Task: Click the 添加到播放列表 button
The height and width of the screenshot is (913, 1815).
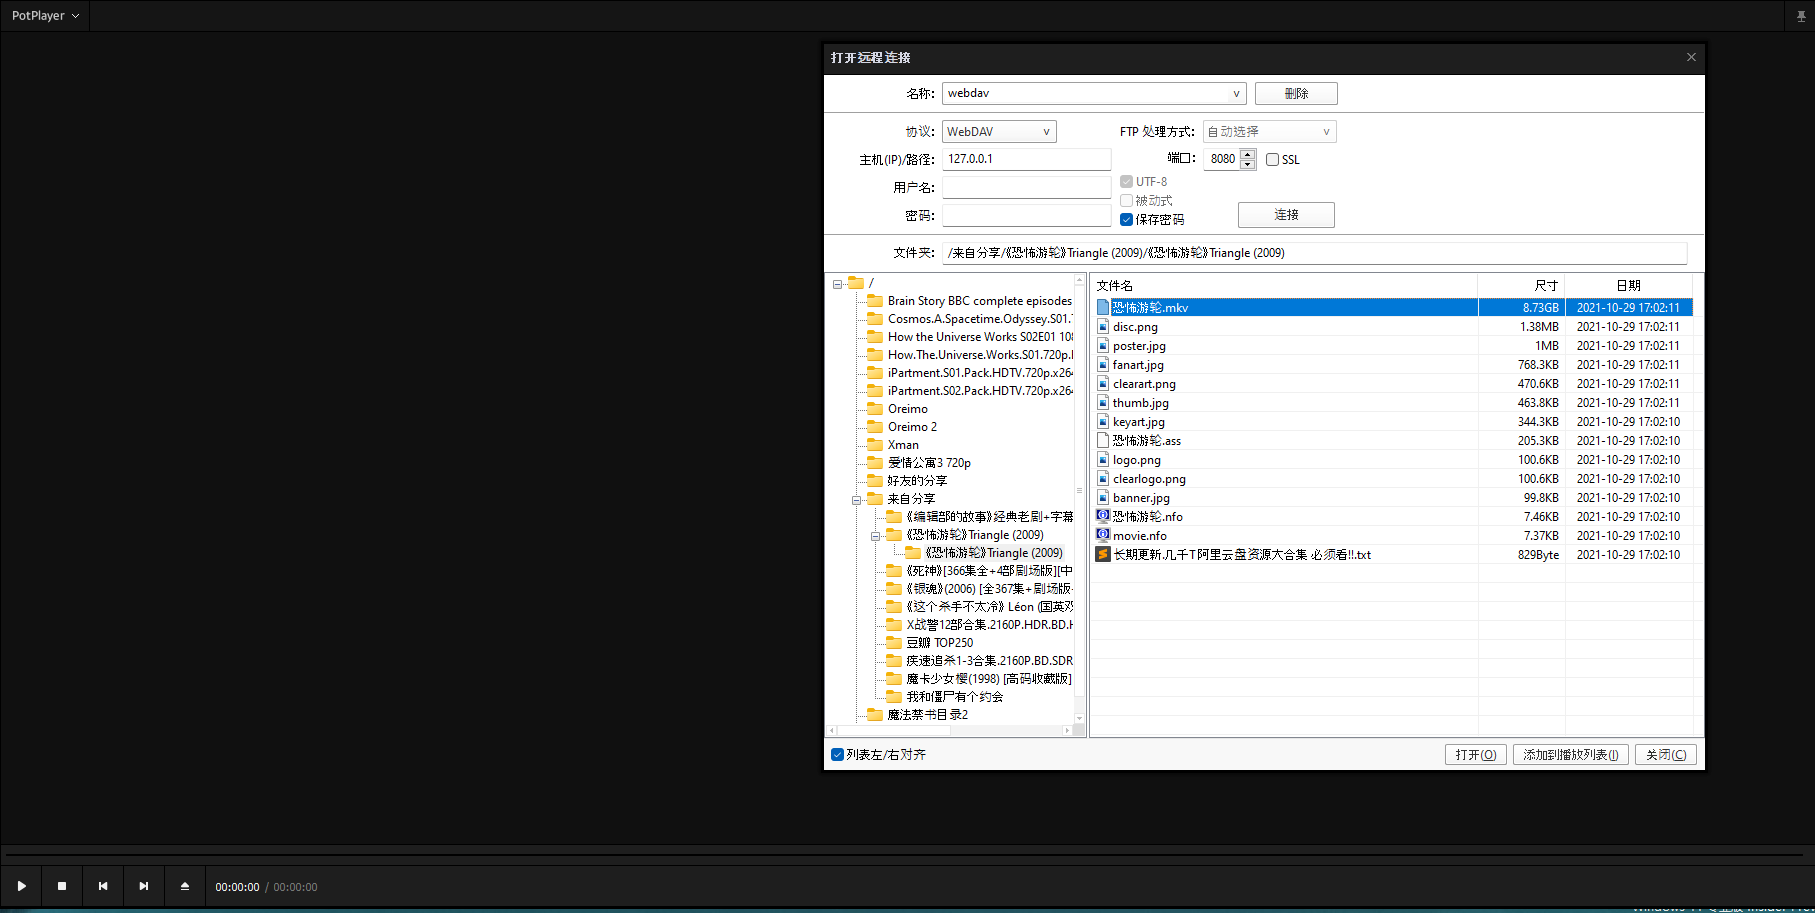Action: point(1570,754)
